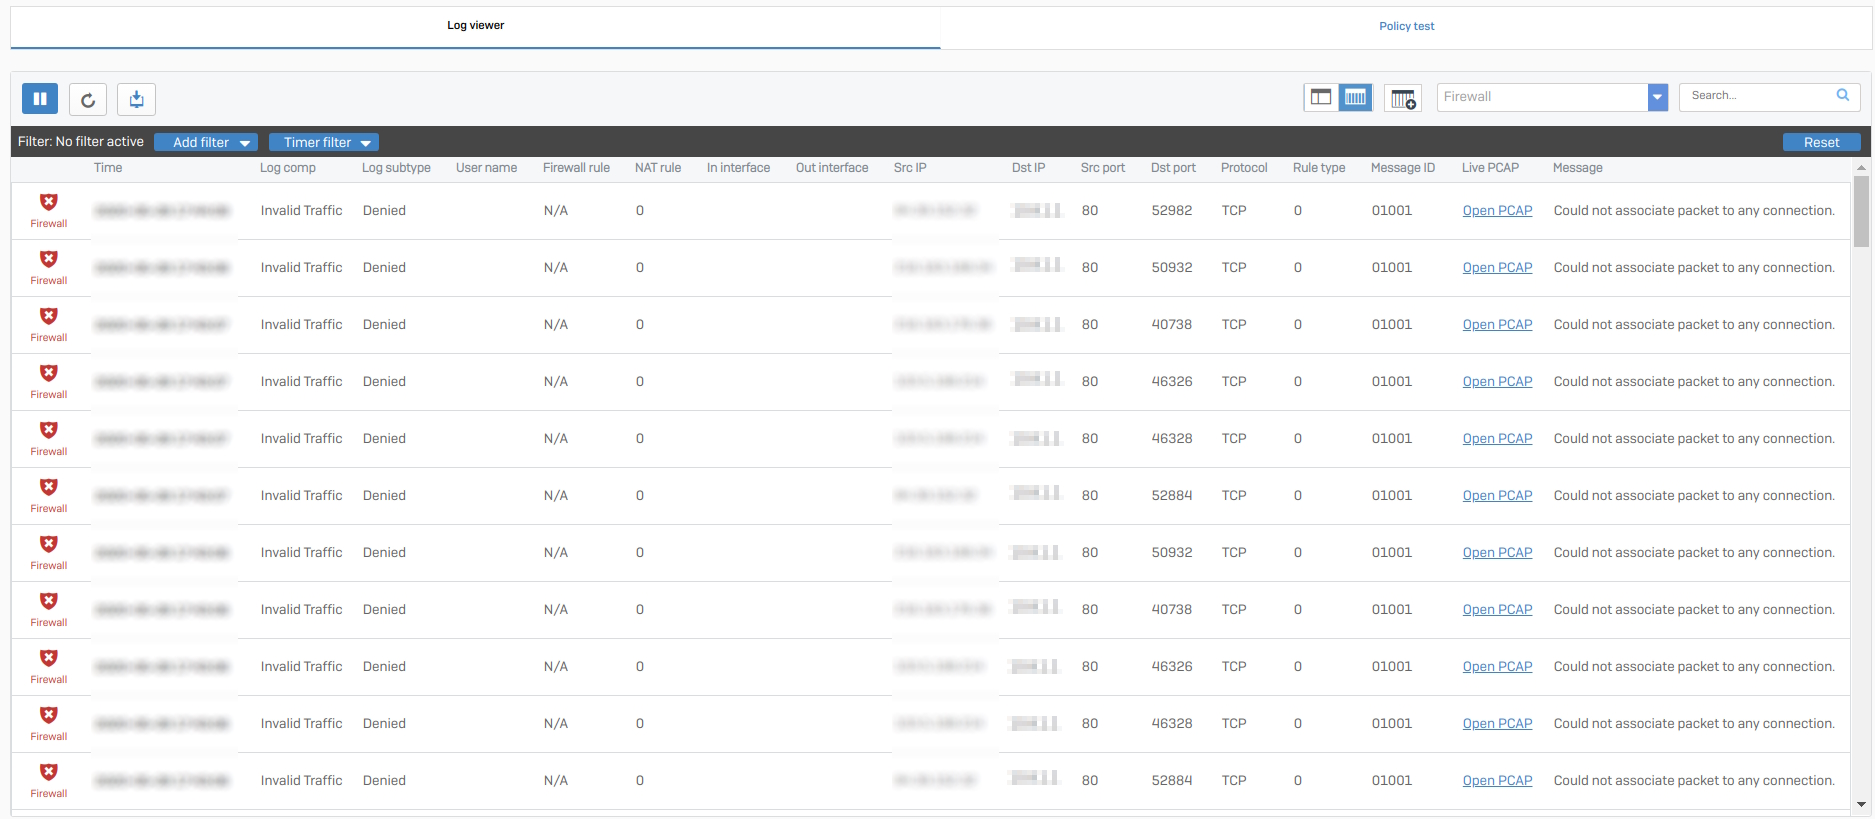Viewport: 1875px width, 819px height.
Task: Pause the live log stream
Action: click(40, 99)
